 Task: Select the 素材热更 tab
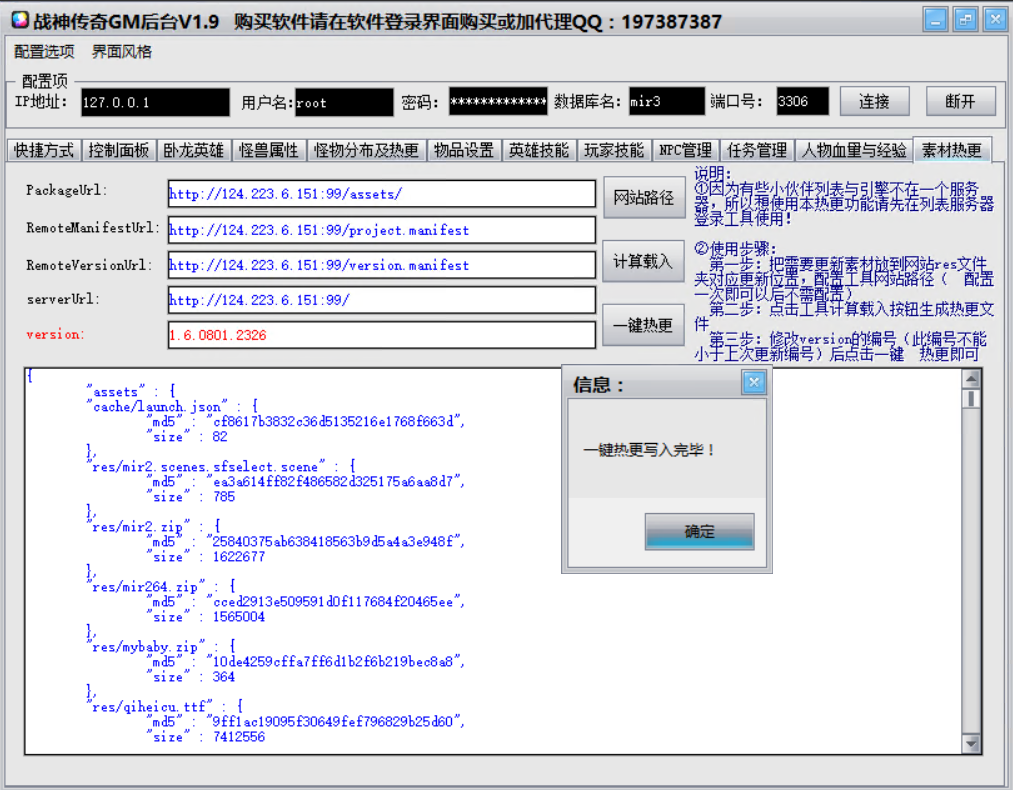tap(952, 150)
